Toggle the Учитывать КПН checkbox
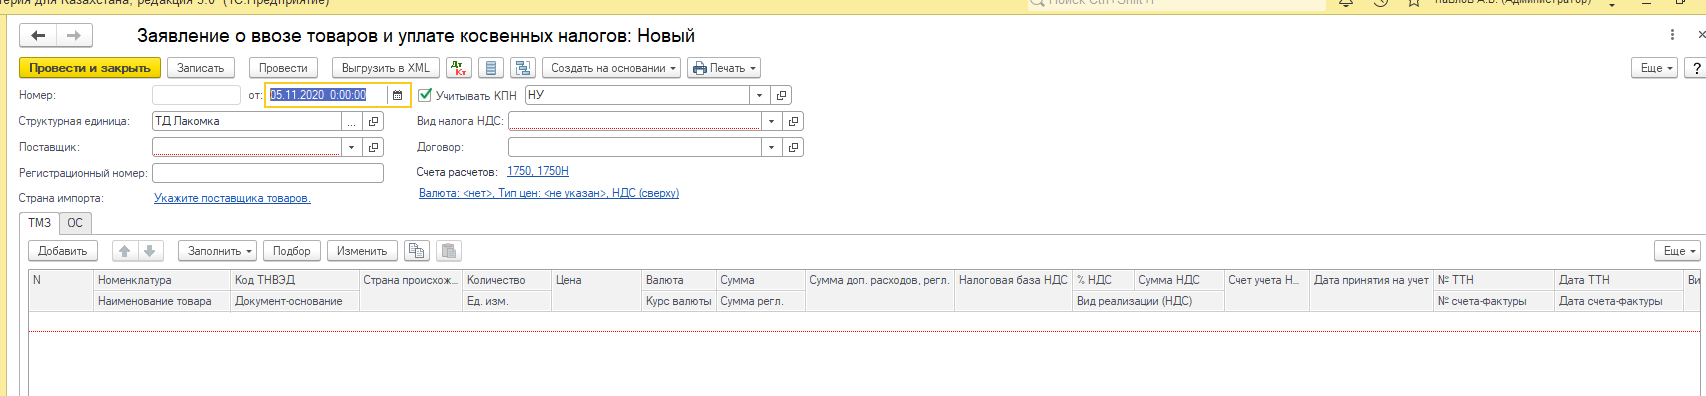 coord(425,95)
